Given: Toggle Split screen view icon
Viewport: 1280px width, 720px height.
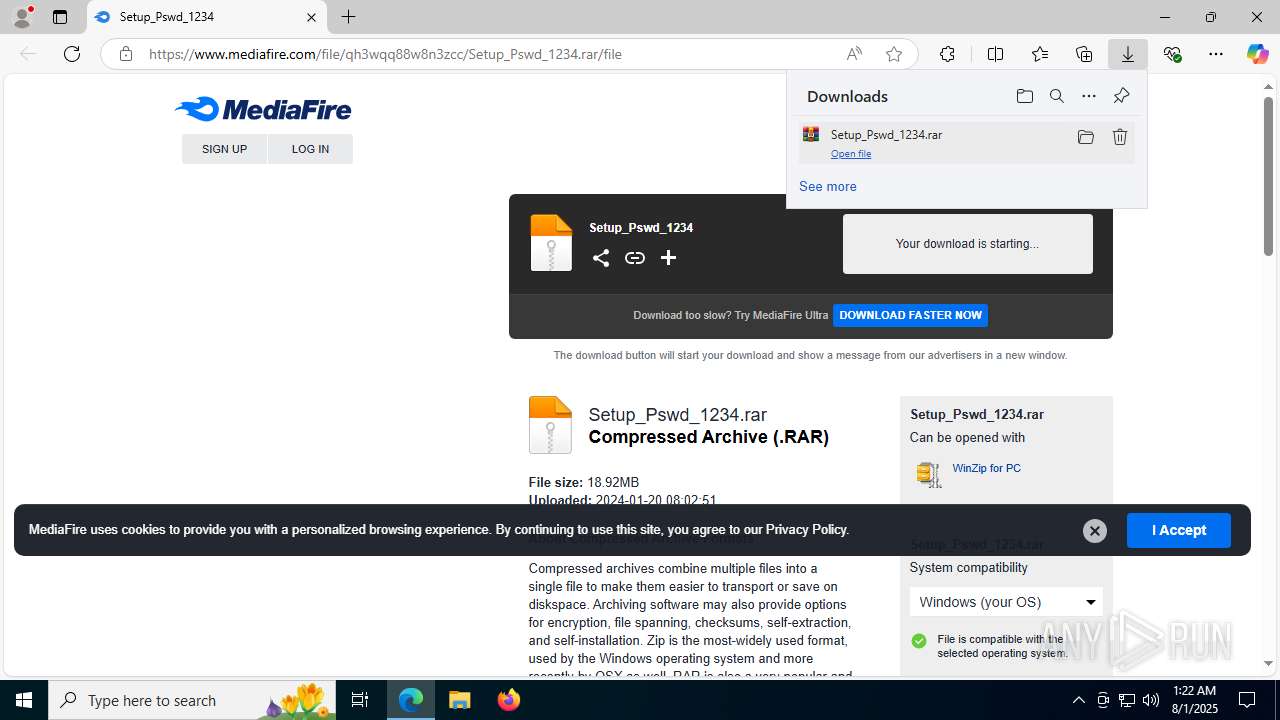Looking at the screenshot, I should (x=995, y=54).
